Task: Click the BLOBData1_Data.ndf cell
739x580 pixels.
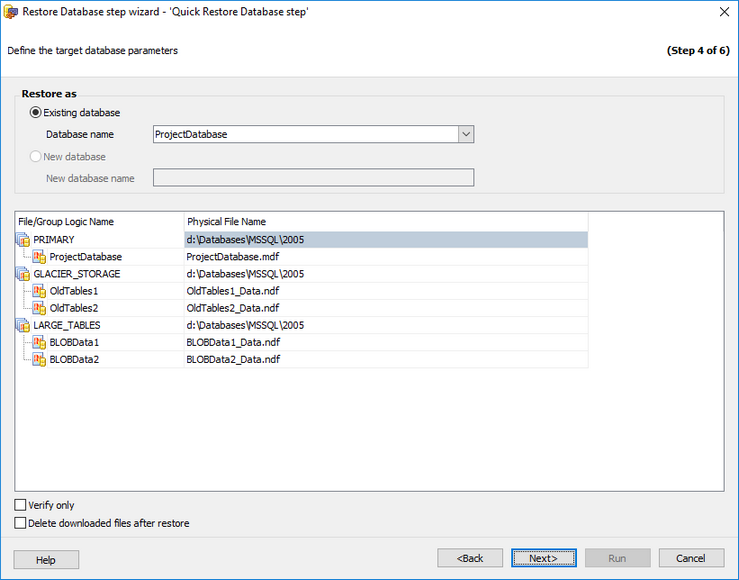Action: click(x=386, y=343)
